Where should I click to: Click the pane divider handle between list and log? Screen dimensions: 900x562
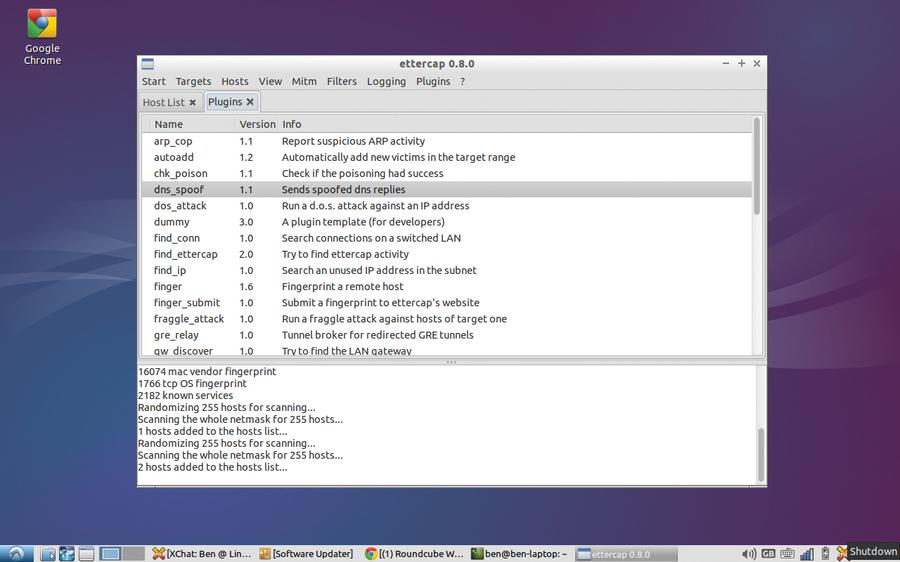[x=451, y=362]
